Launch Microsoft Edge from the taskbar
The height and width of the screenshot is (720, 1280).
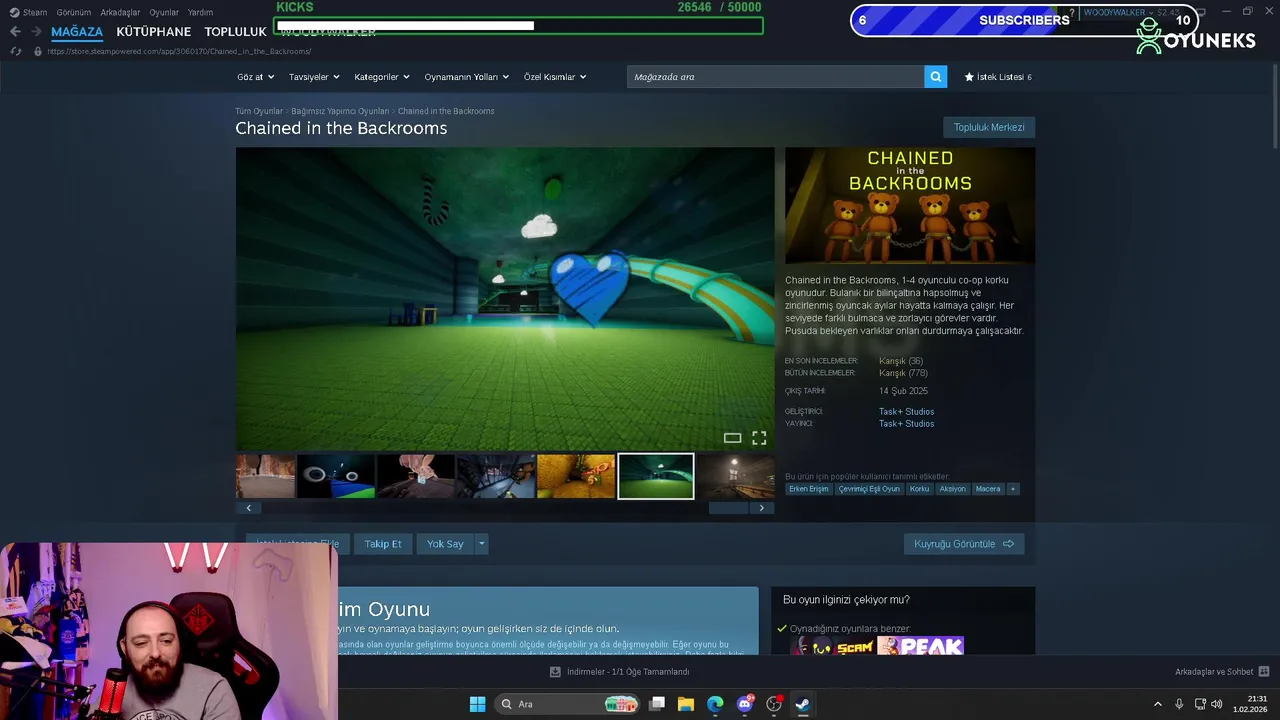point(715,704)
